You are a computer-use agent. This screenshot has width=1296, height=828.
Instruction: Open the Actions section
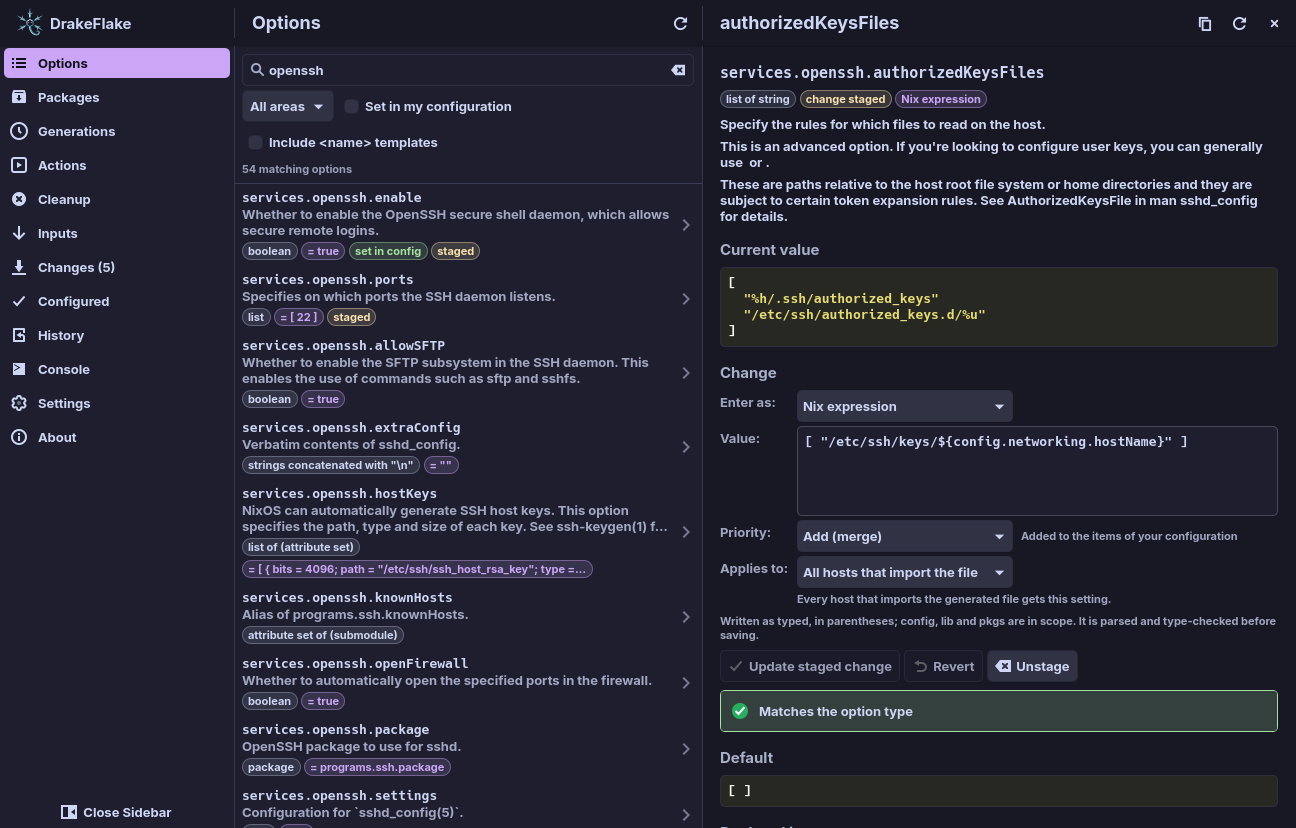[x=117, y=165]
